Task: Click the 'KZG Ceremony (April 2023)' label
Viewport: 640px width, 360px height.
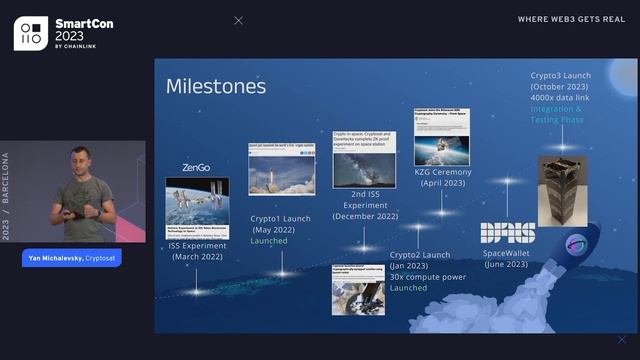Action: pos(443,178)
